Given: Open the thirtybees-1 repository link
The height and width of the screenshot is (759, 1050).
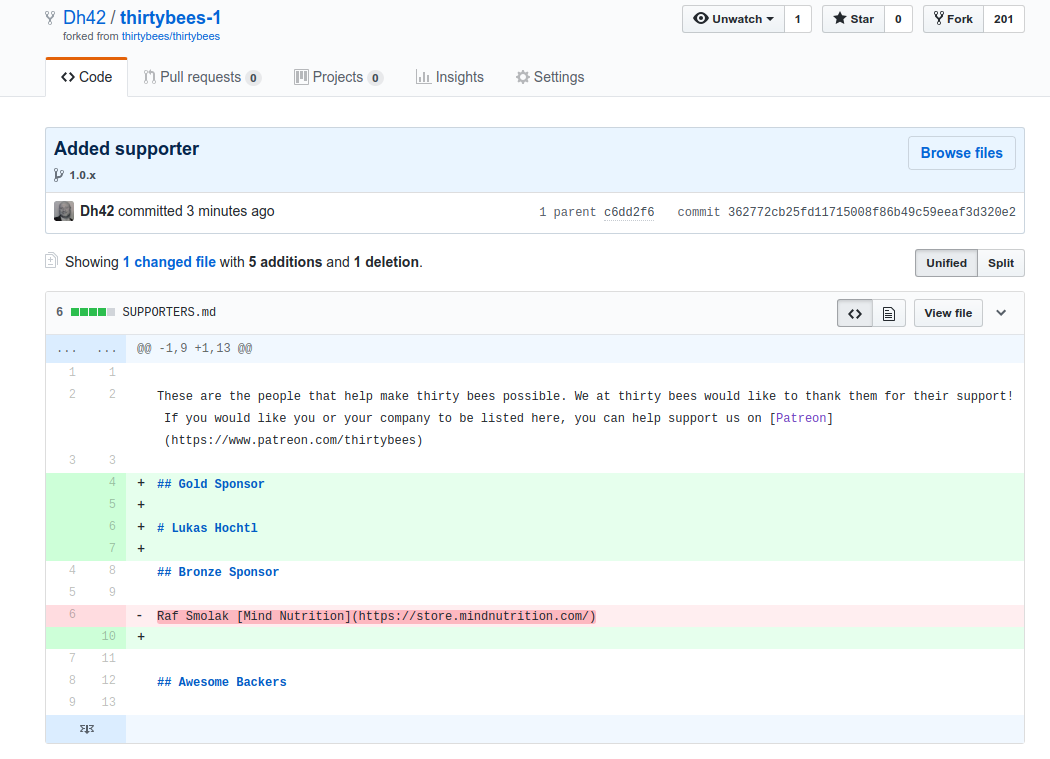Looking at the screenshot, I should [170, 17].
